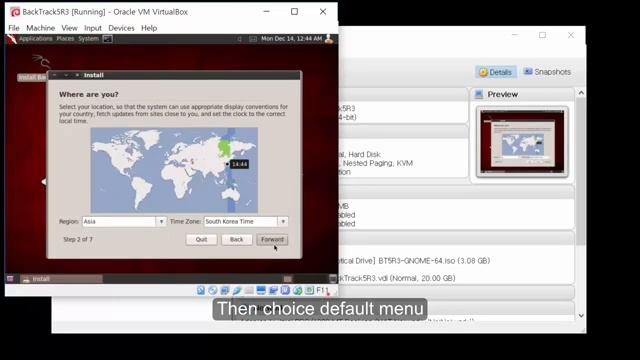Launch the terminal icon in top panel
The width and height of the screenshot is (640, 360).
107,39
